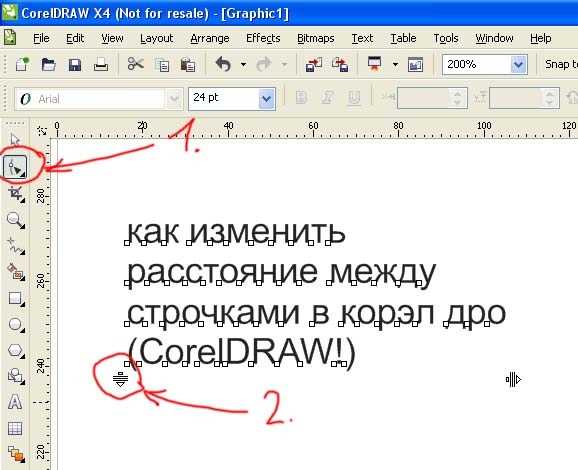Screen dimensions: 578x470
Task: Open the Effects menu
Action: (x=263, y=38)
